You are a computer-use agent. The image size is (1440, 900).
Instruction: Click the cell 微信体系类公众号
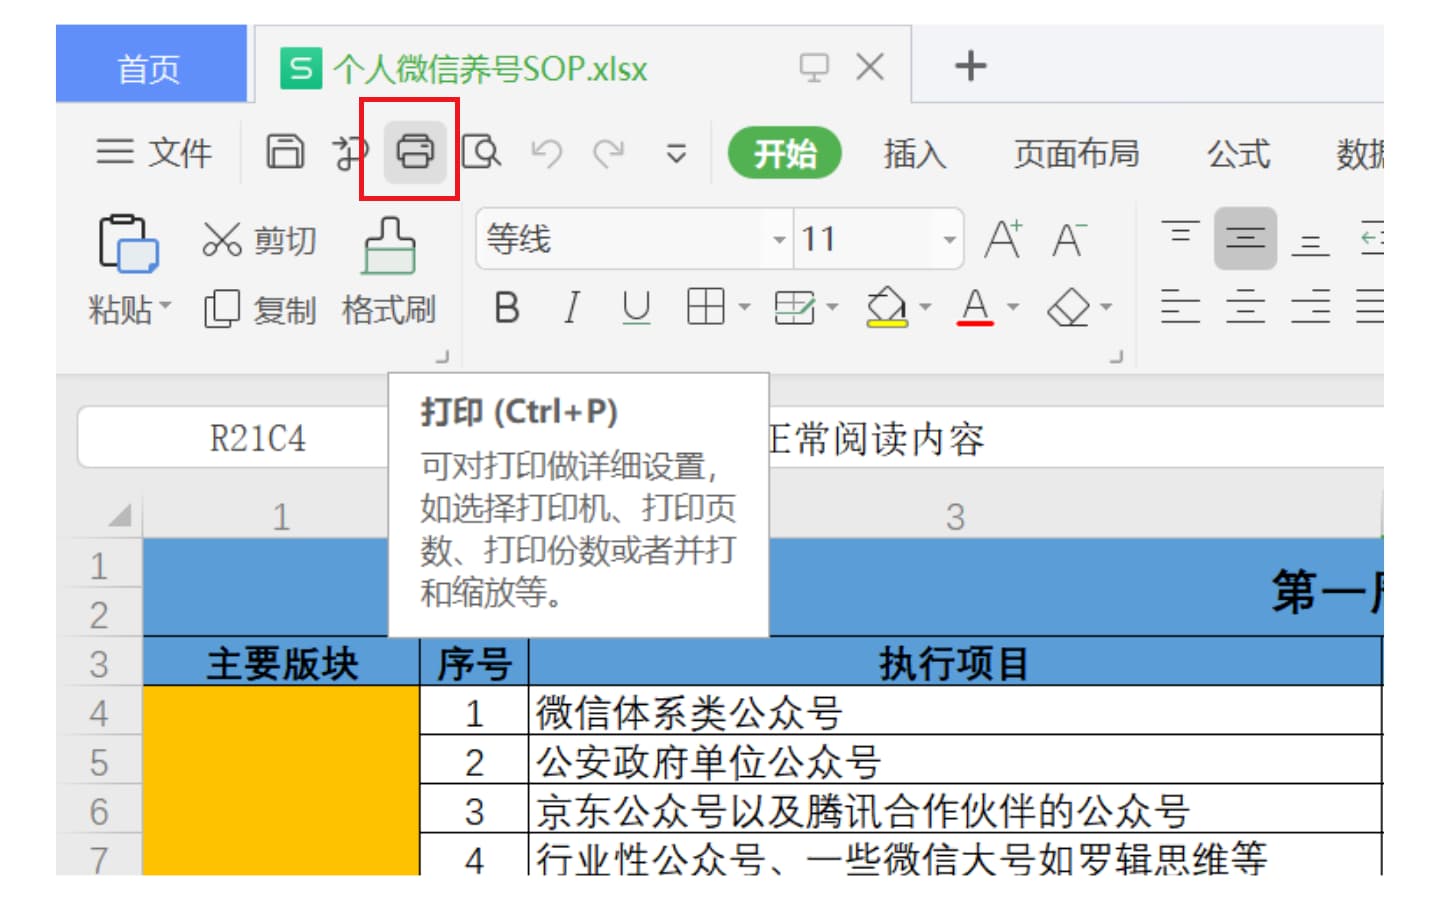pyautogui.click(x=954, y=712)
